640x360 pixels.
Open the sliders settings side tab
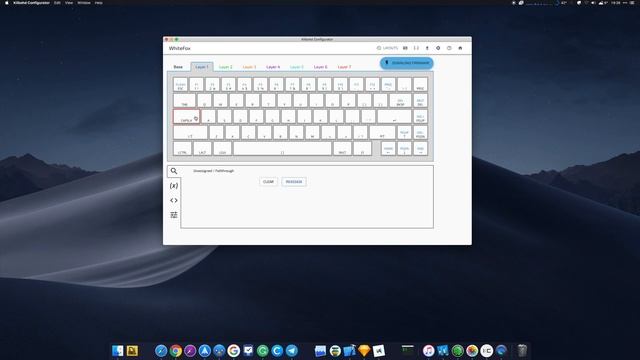click(174, 215)
